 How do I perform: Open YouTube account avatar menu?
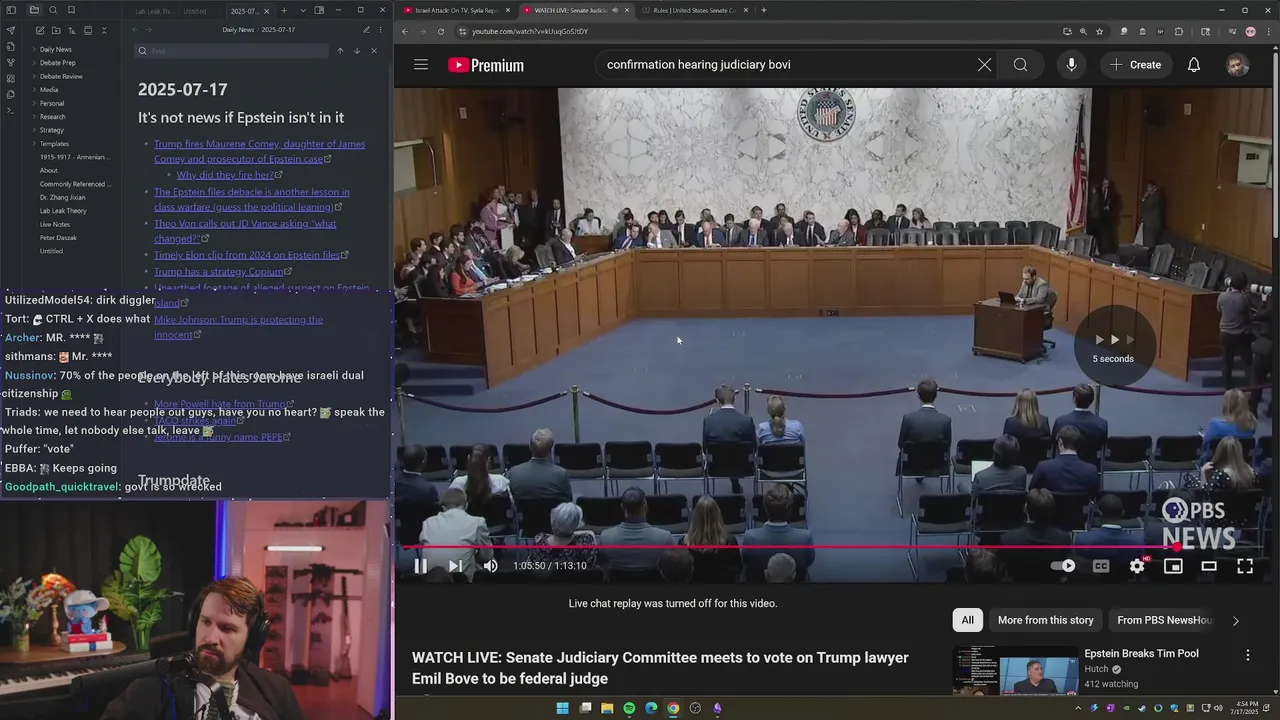(1237, 65)
